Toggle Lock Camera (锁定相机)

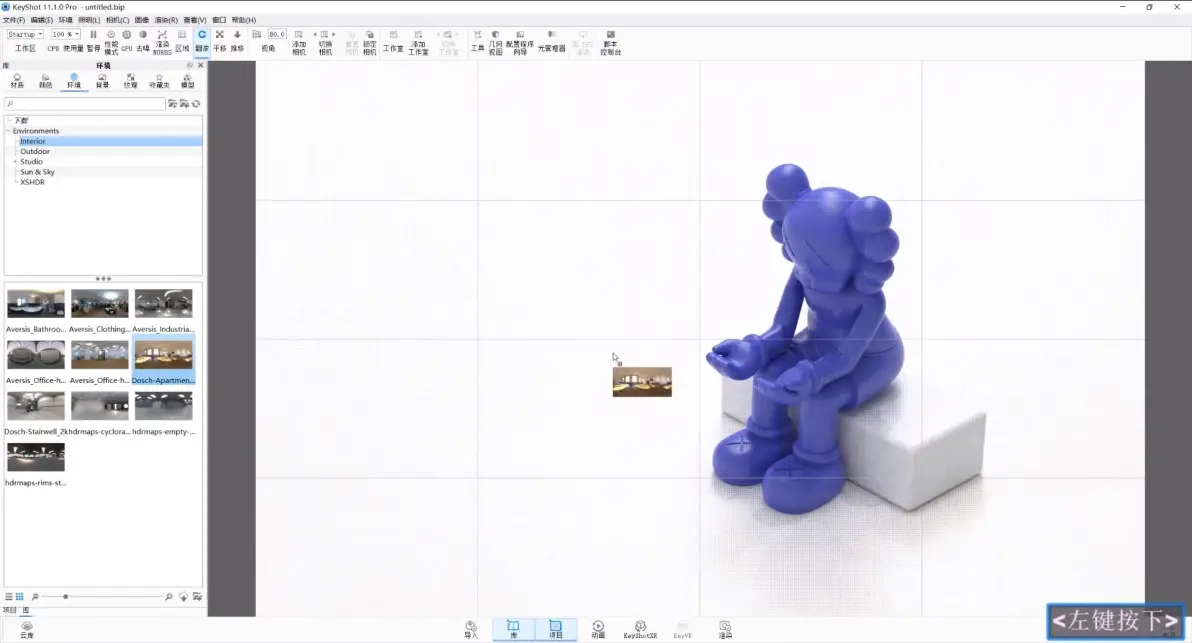[x=369, y=42]
